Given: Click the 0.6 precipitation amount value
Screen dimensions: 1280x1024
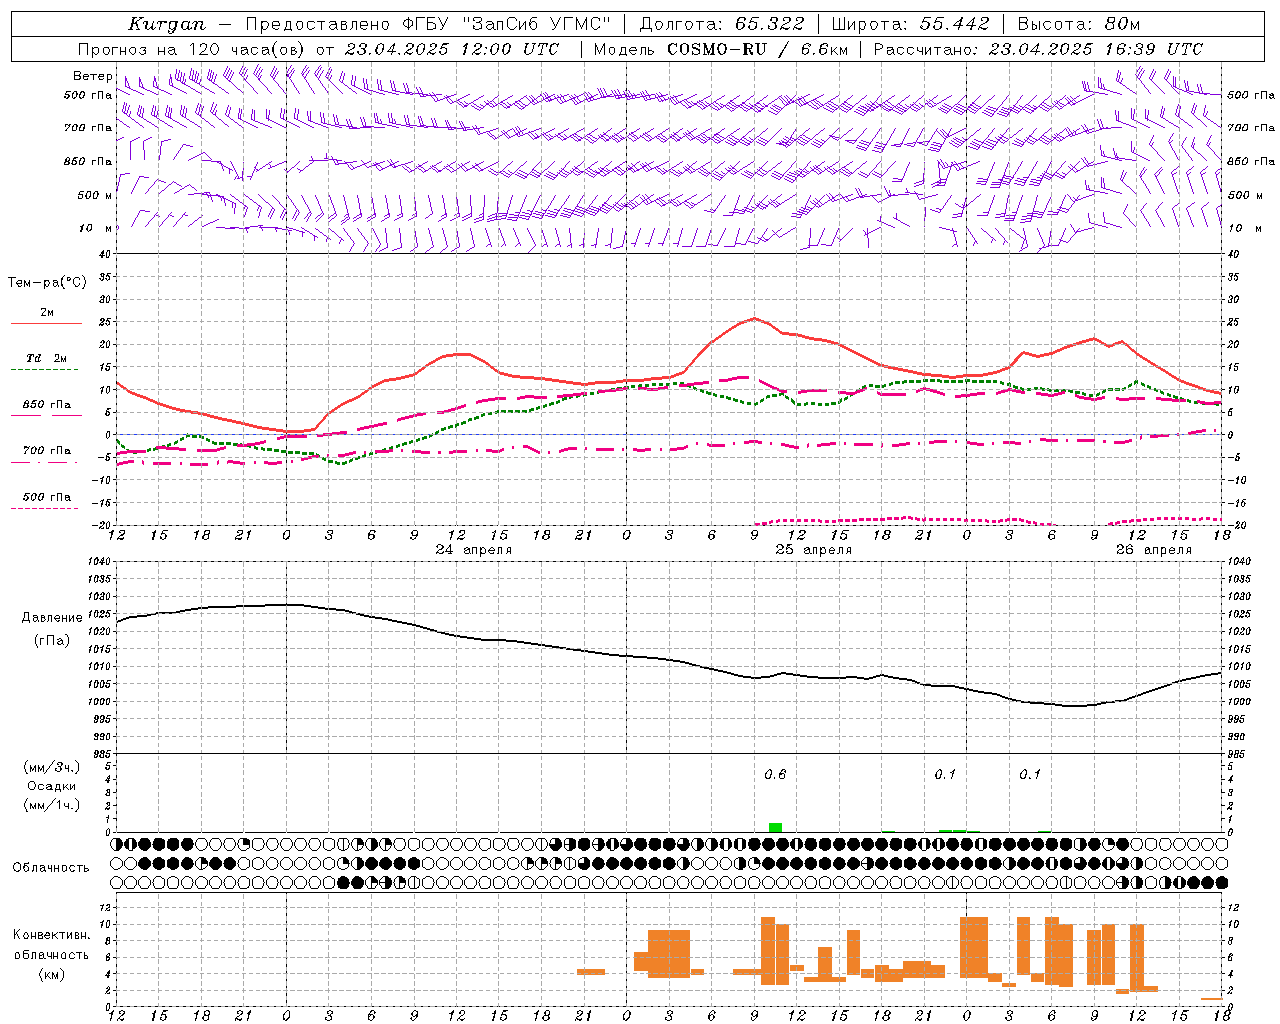Looking at the screenshot, I should coord(775,774).
